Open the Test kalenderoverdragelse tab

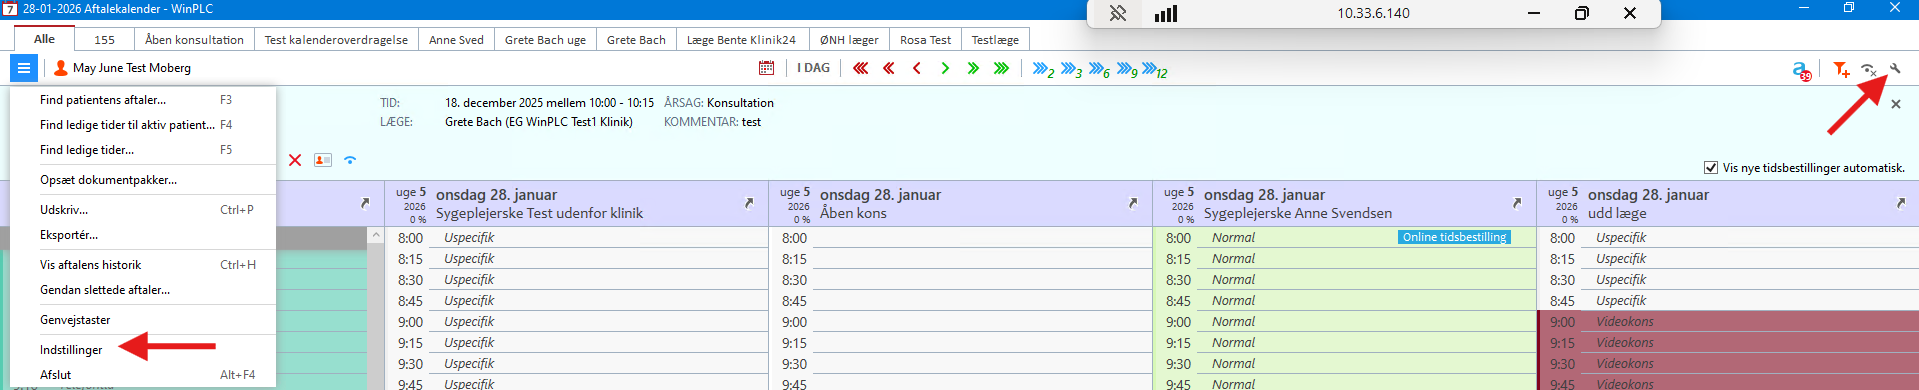pos(336,40)
